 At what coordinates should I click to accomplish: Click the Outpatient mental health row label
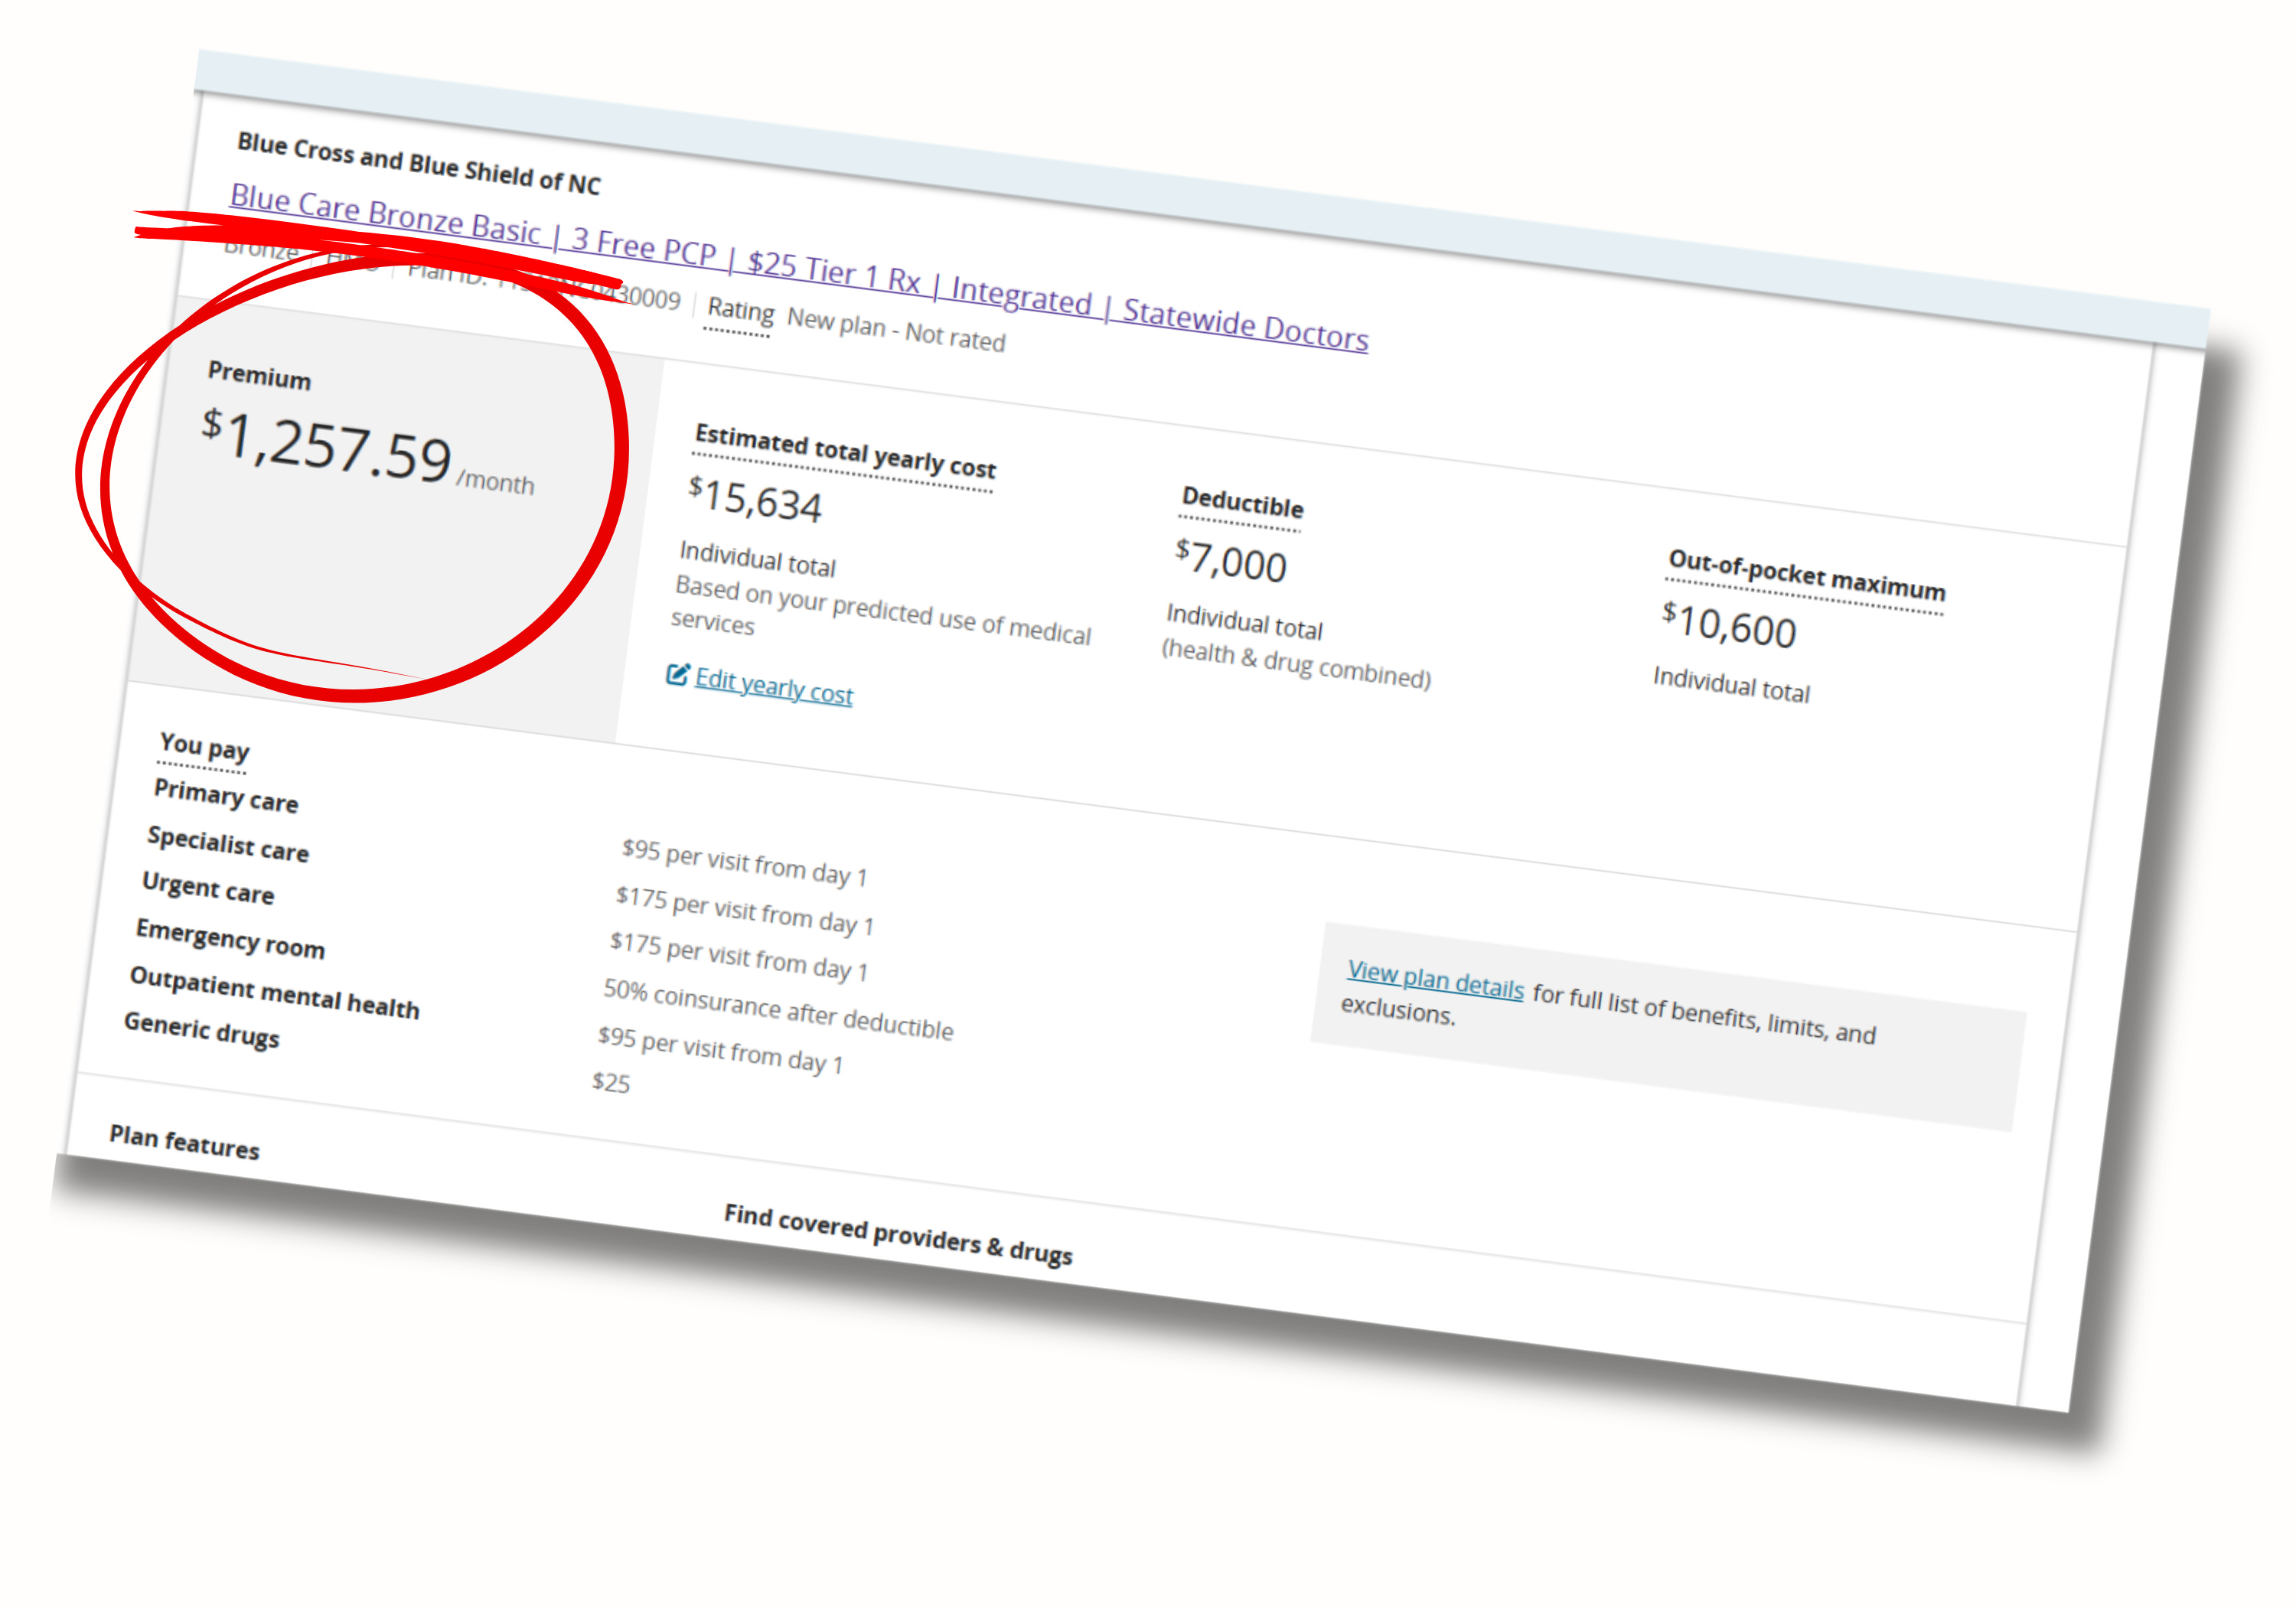pyautogui.click(x=274, y=993)
